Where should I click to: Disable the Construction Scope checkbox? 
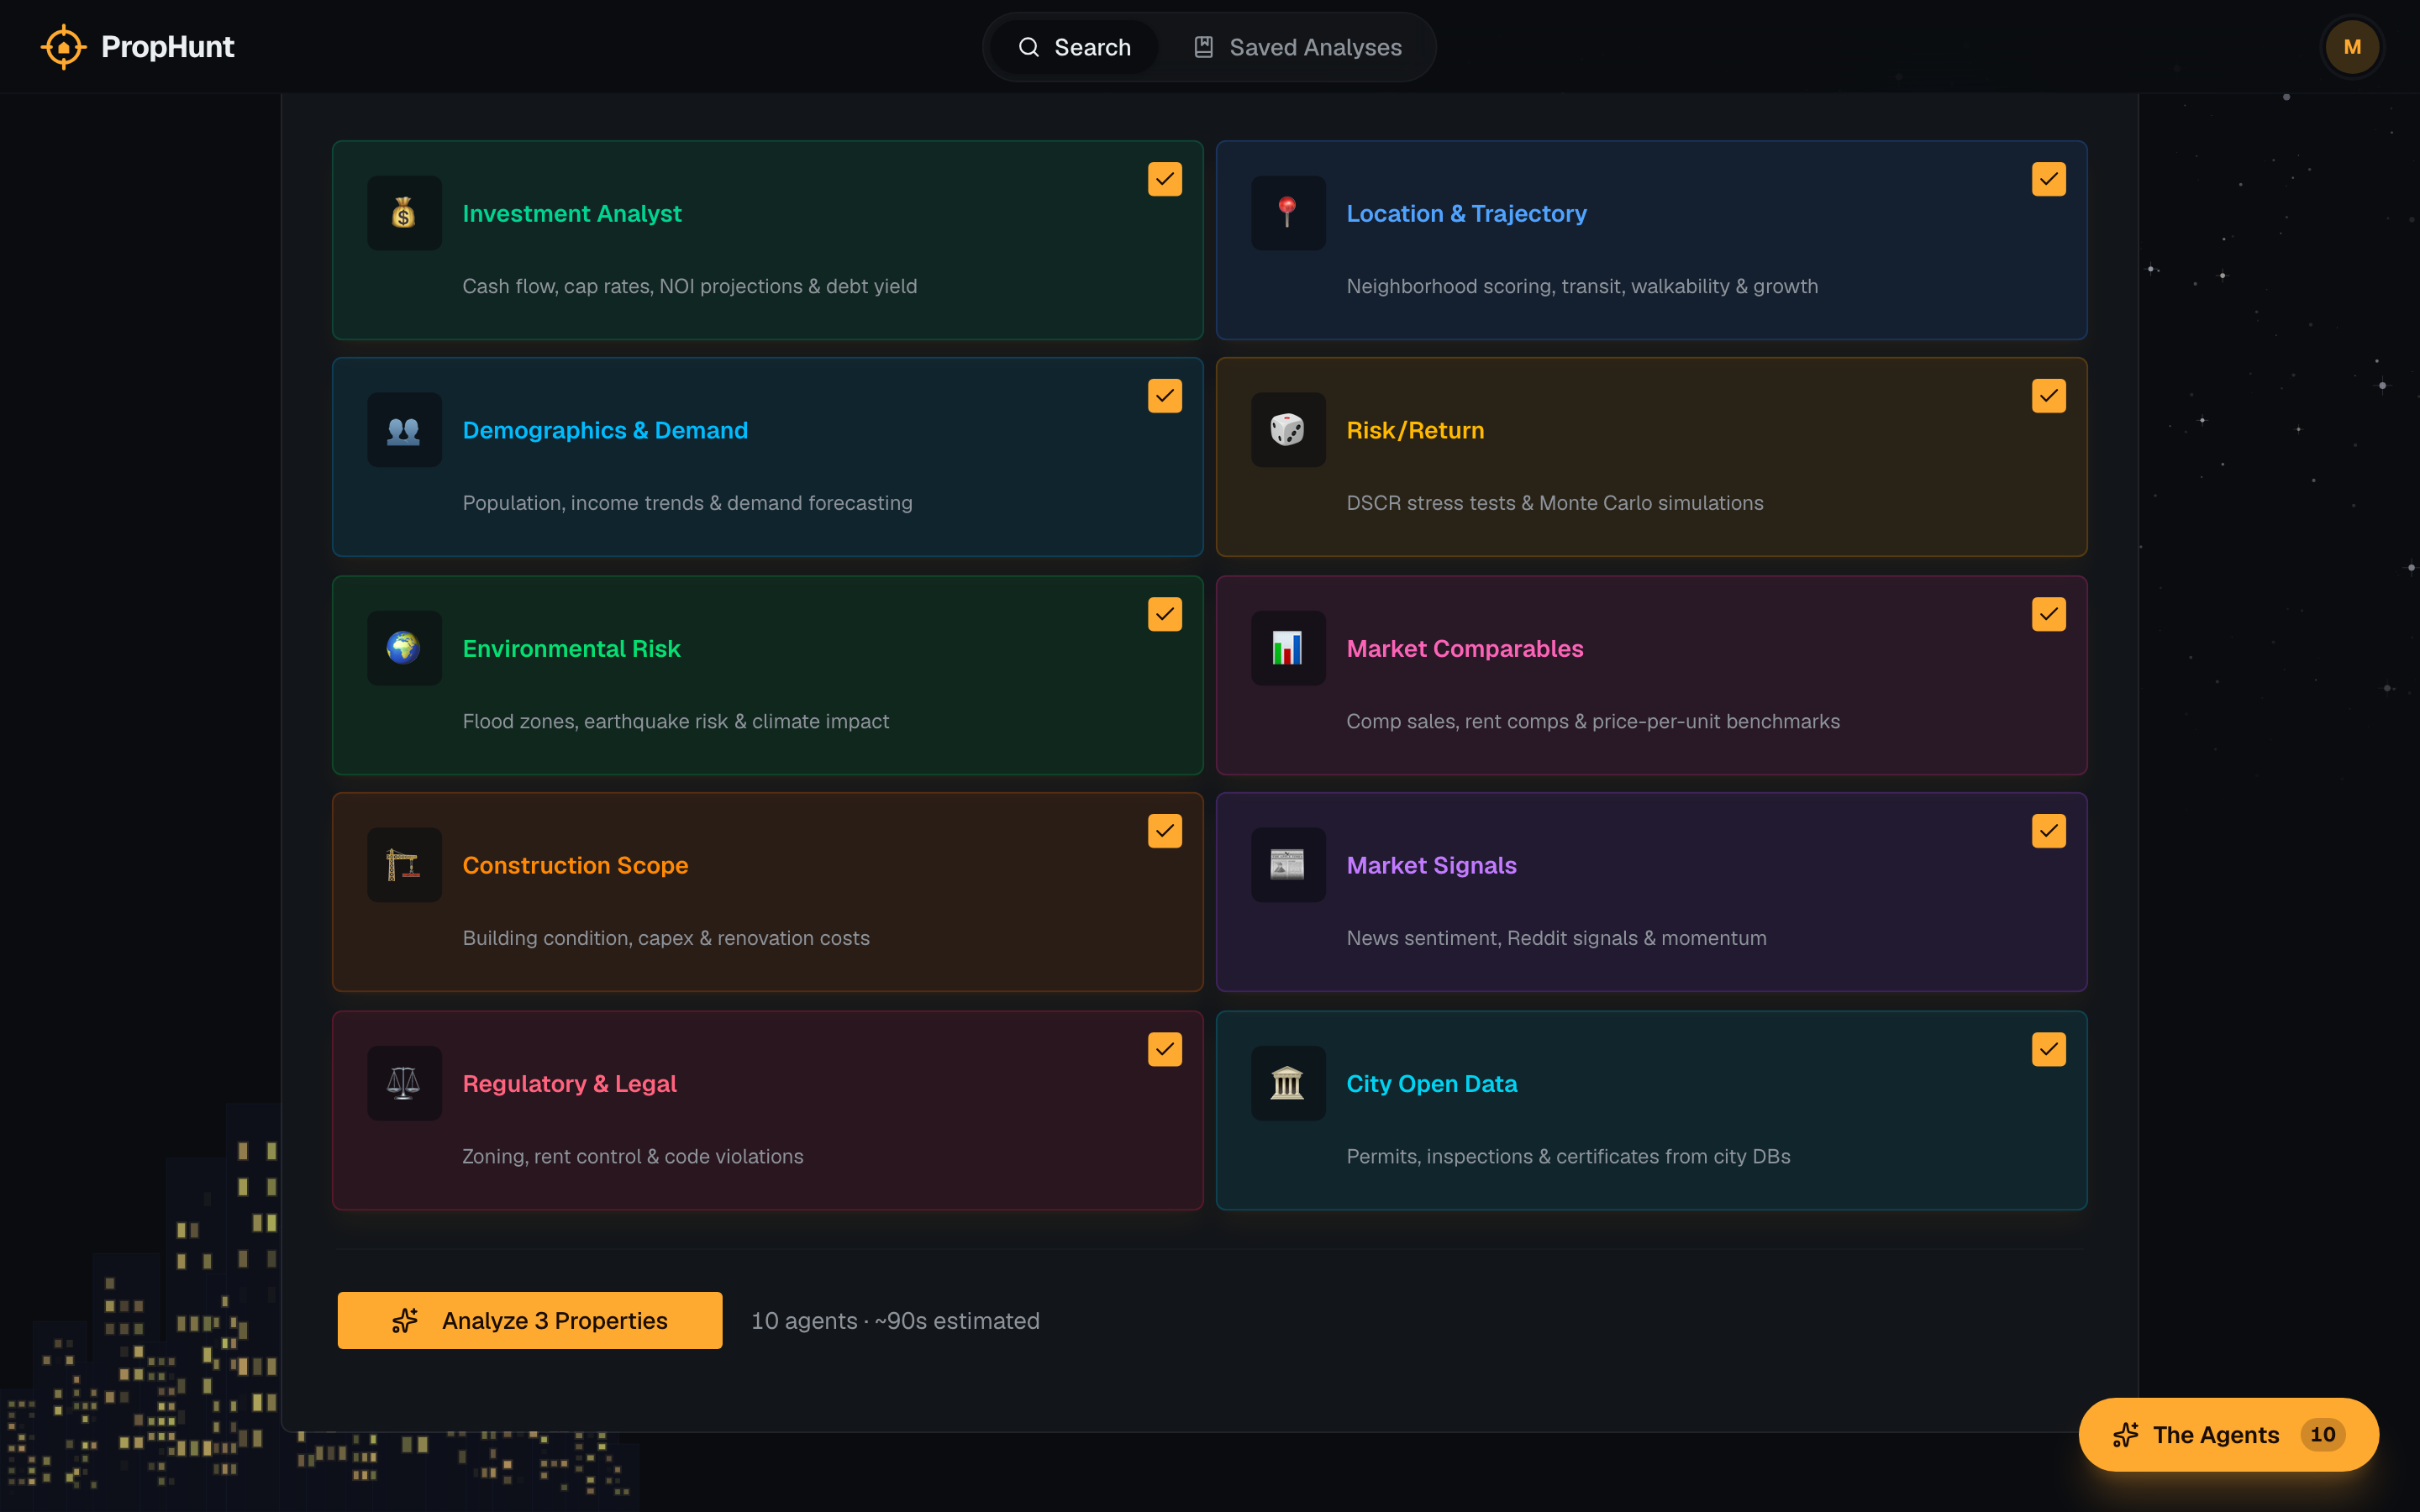pyautogui.click(x=1165, y=831)
